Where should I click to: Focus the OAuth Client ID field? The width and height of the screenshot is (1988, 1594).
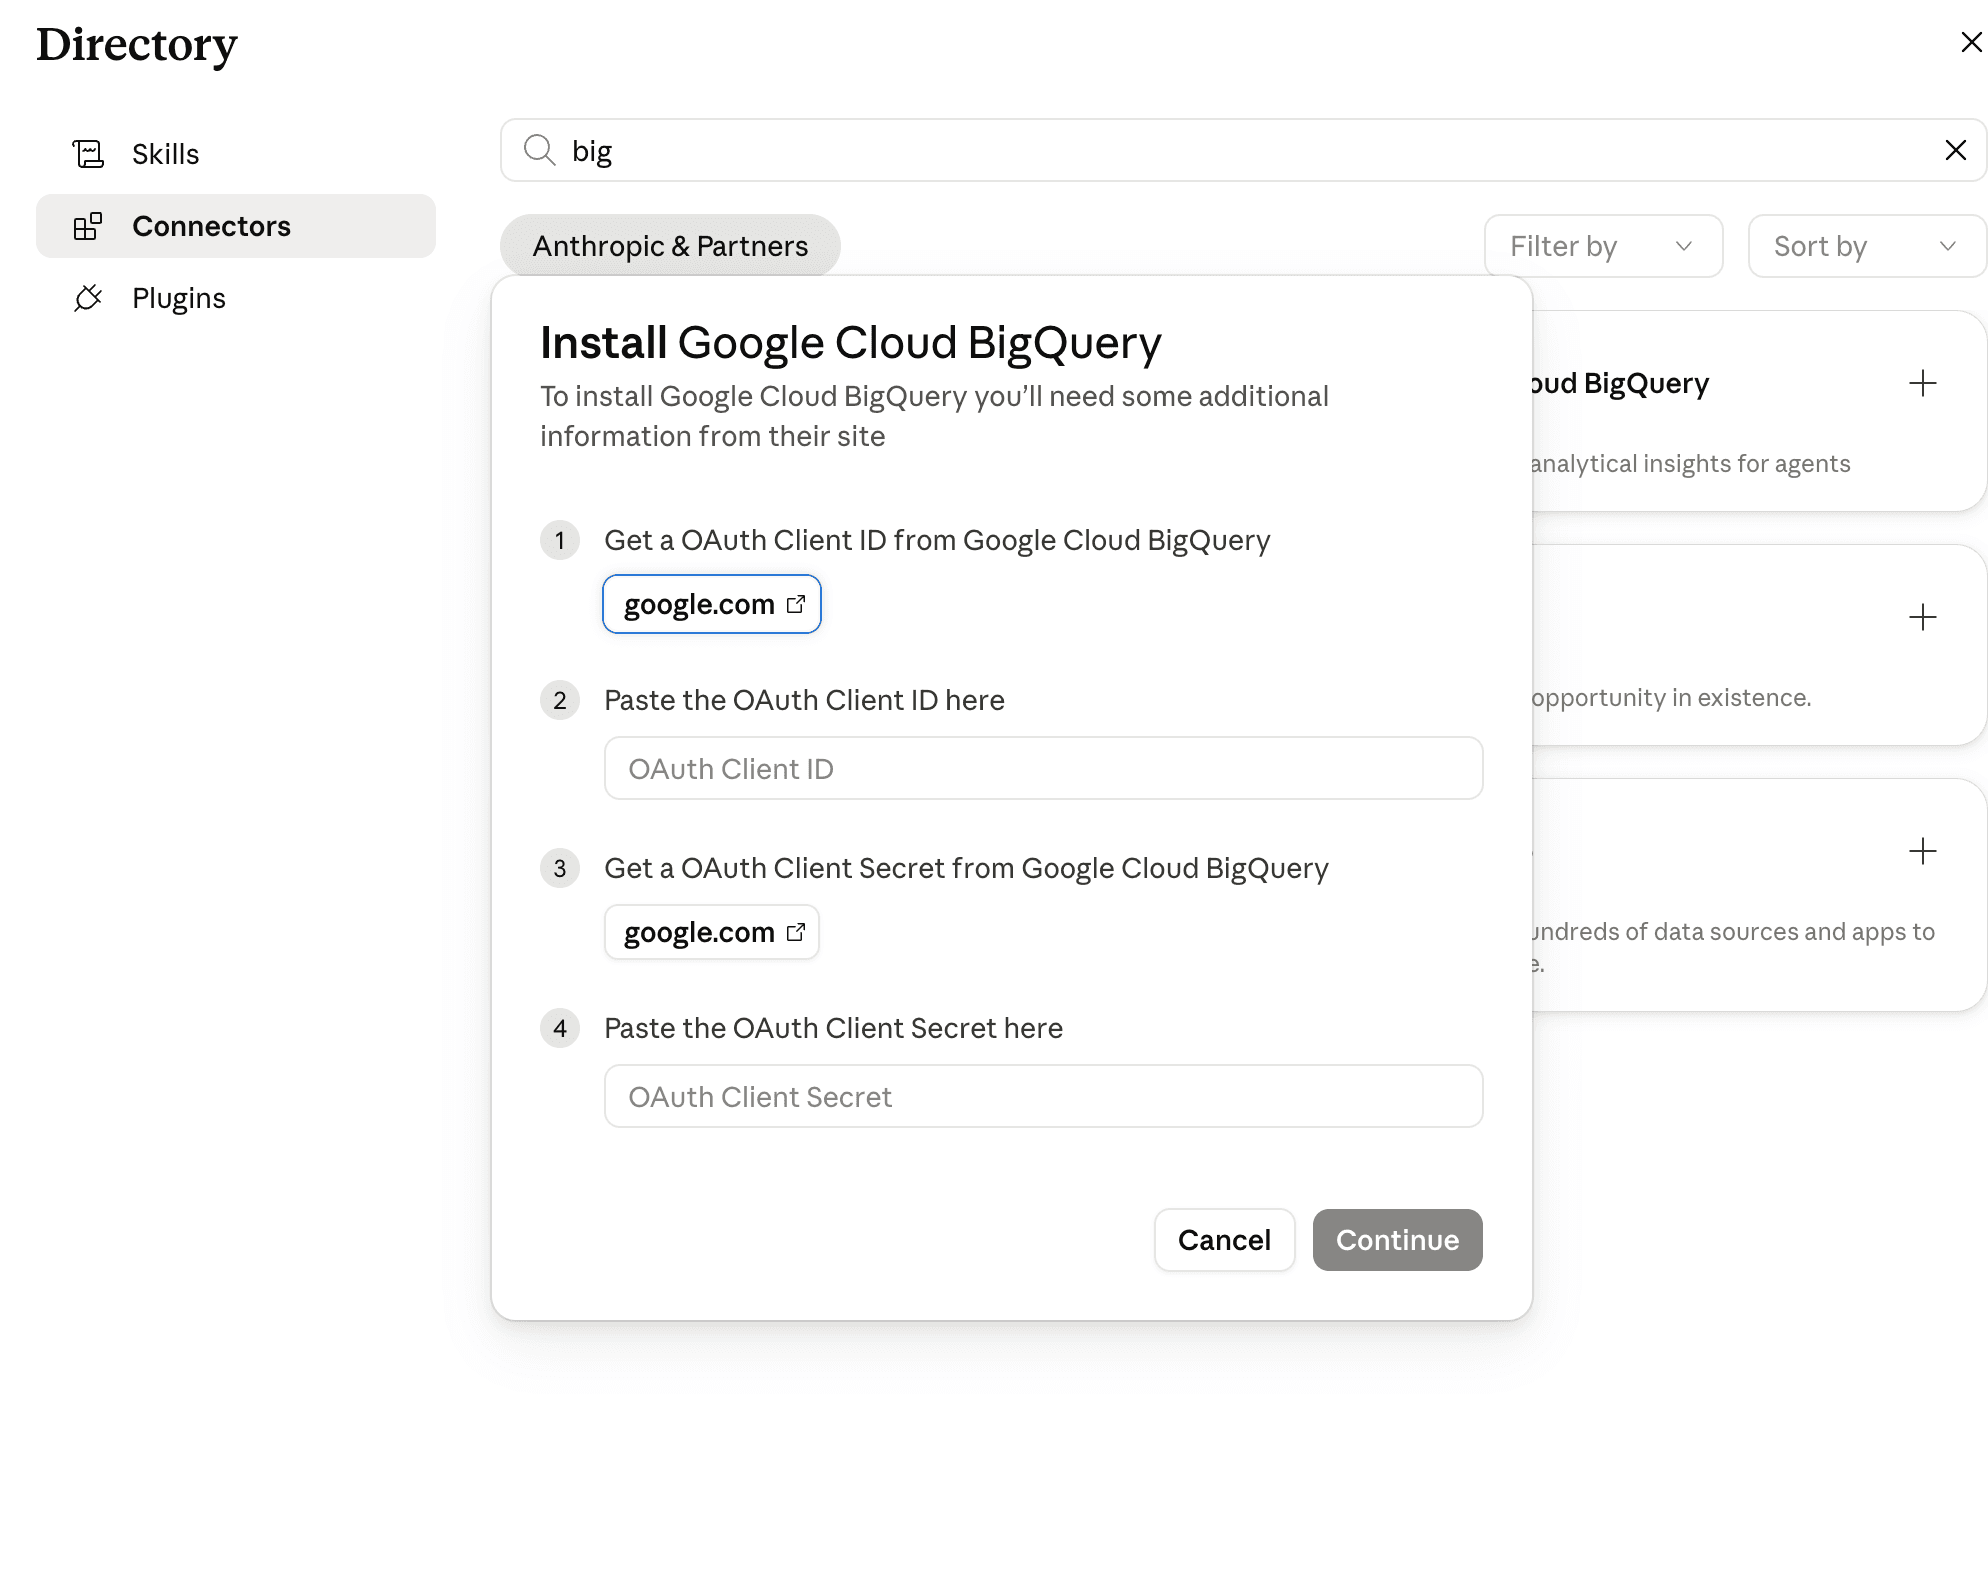pyautogui.click(x=1043, y=768)
